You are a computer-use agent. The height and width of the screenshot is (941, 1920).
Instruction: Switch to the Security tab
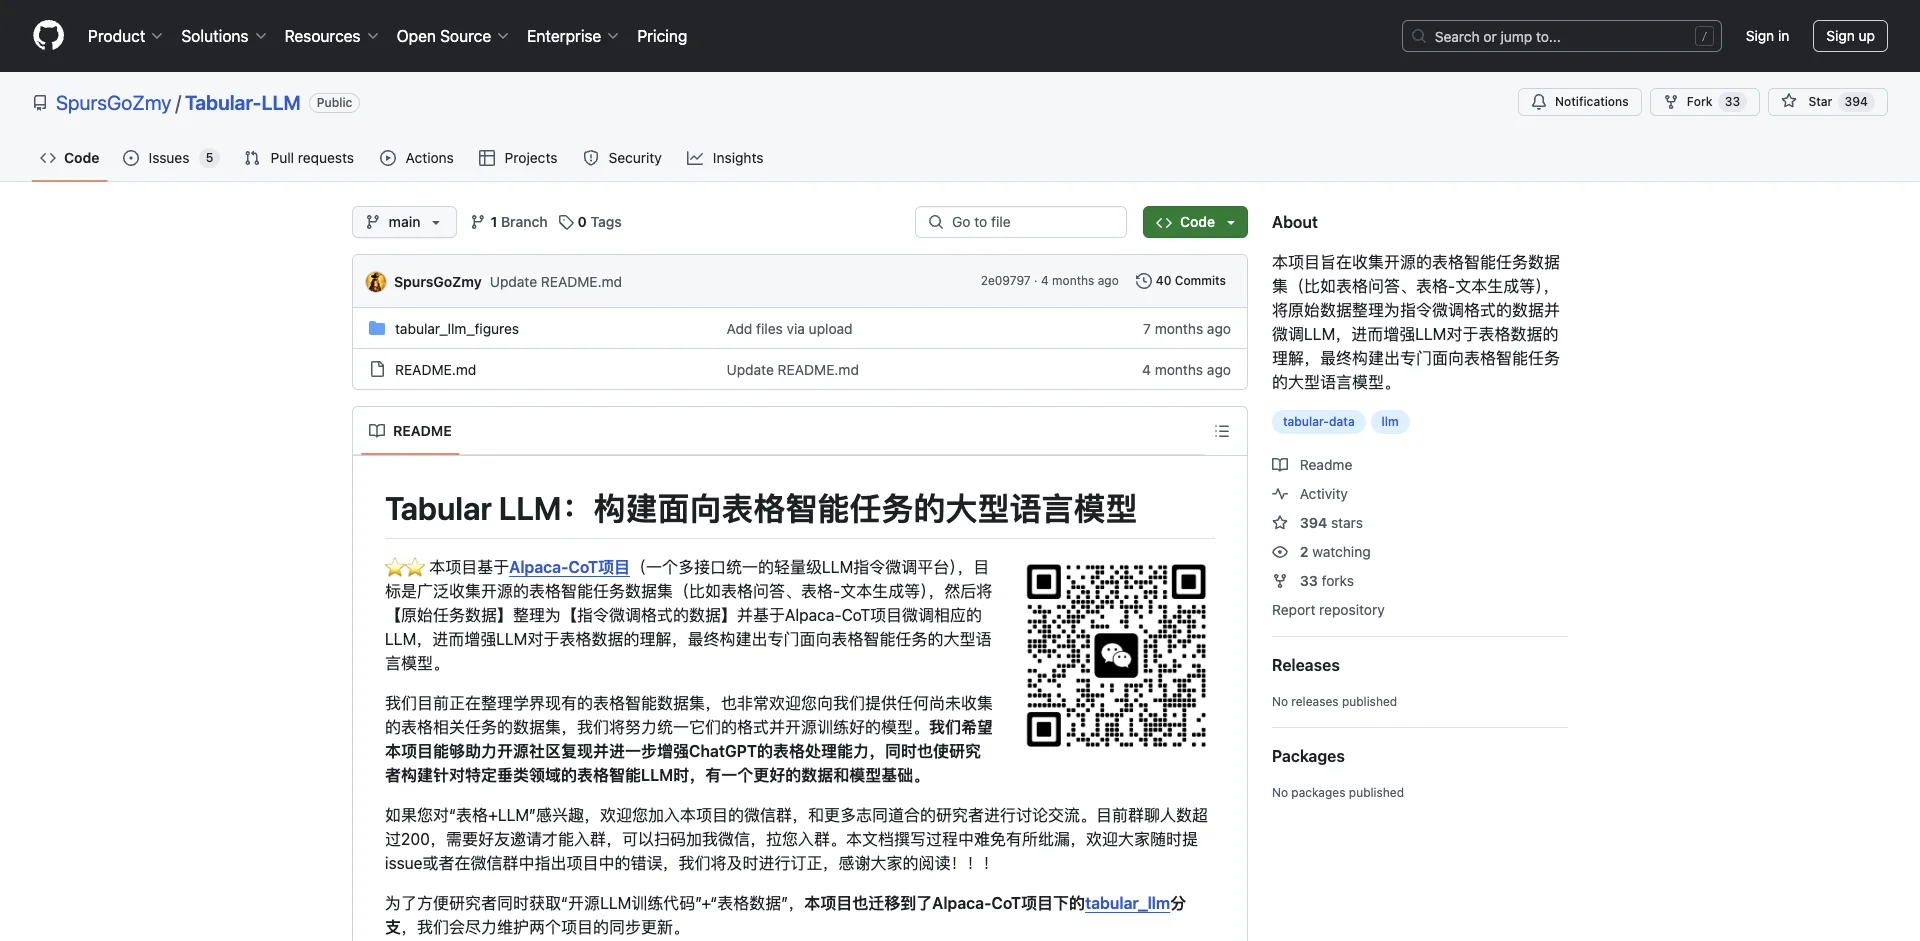pos(622,158)
